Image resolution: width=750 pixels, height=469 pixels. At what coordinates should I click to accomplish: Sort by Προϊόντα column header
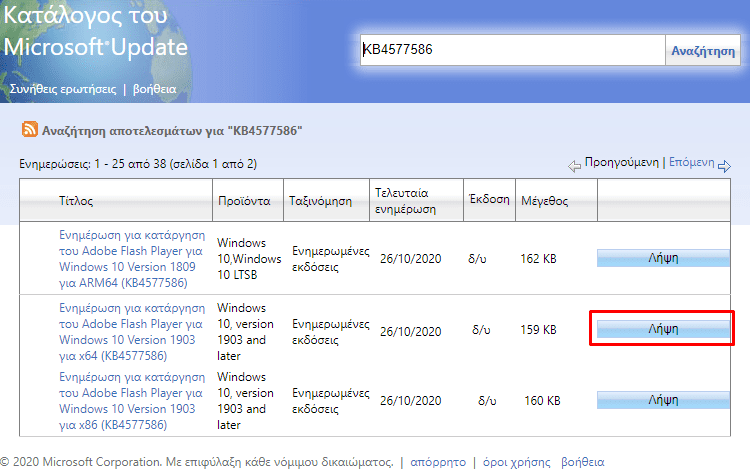(244, 201)
